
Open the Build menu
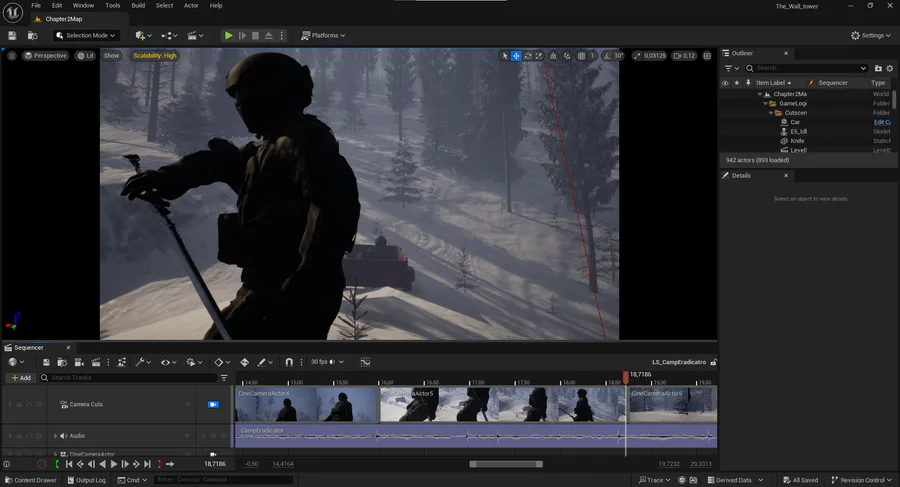[138, 5]
